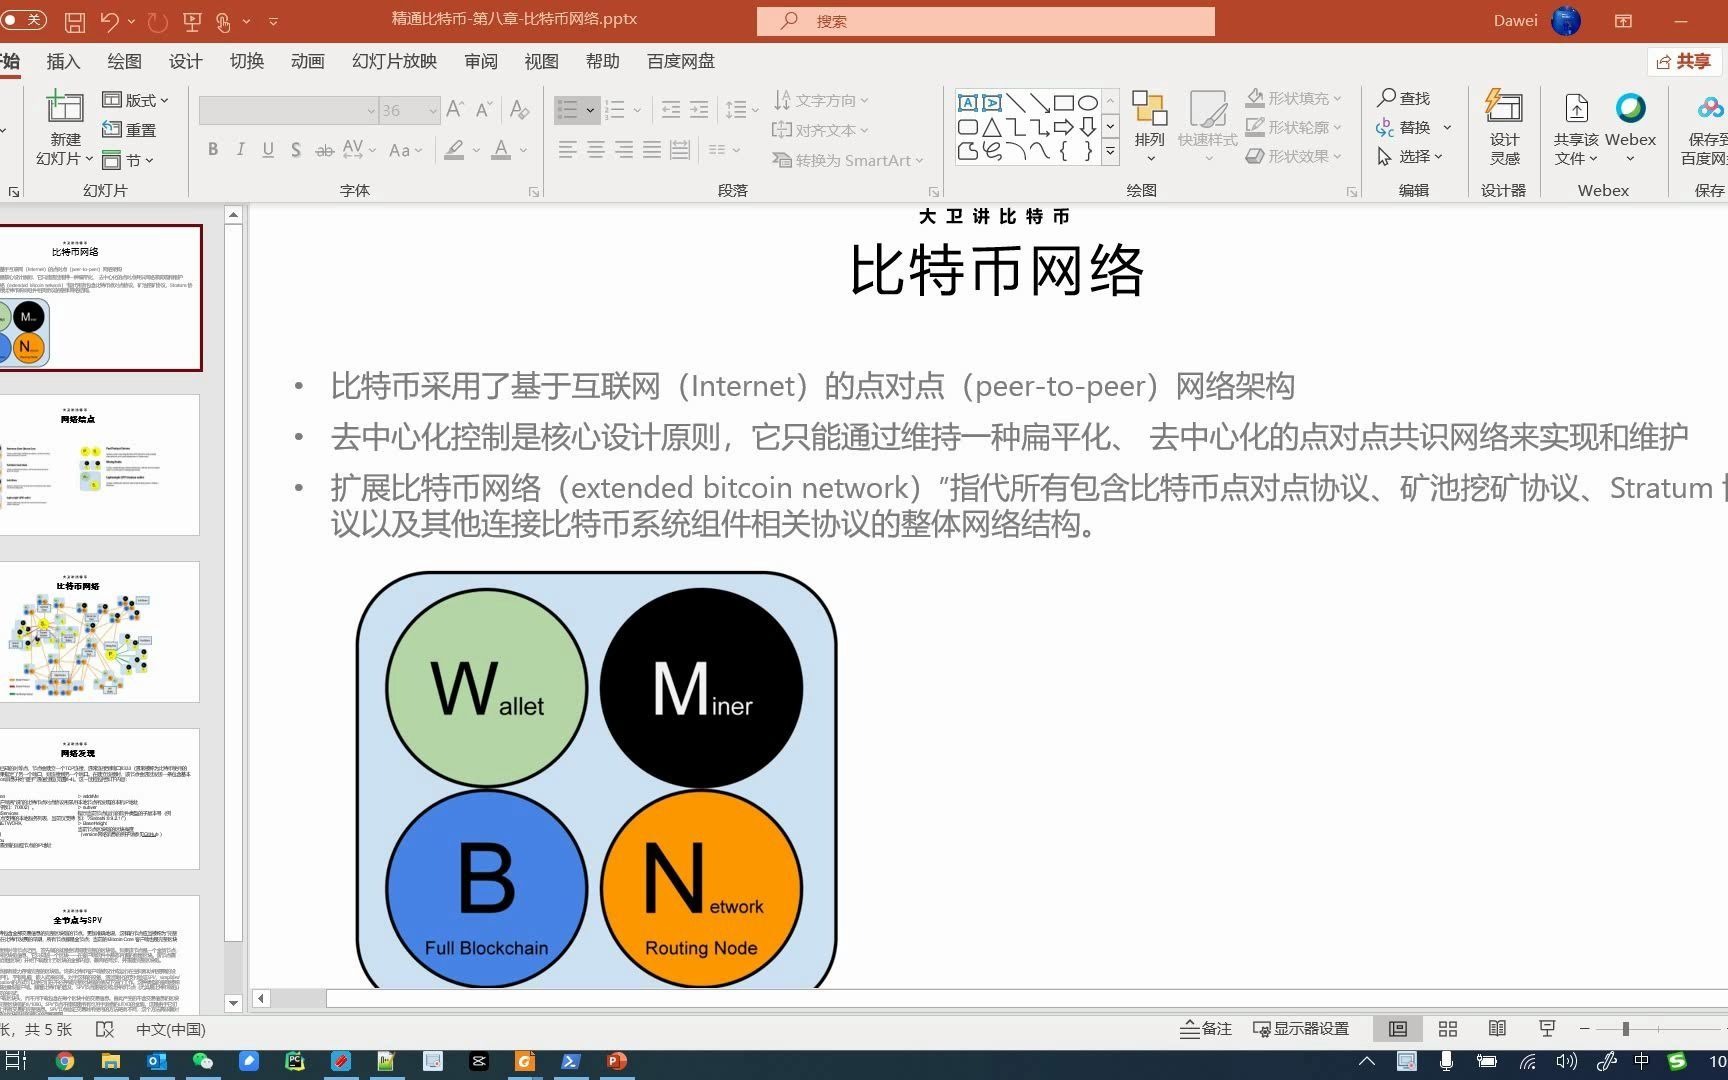Toggle the AutoSave switch

pos(22,20)
